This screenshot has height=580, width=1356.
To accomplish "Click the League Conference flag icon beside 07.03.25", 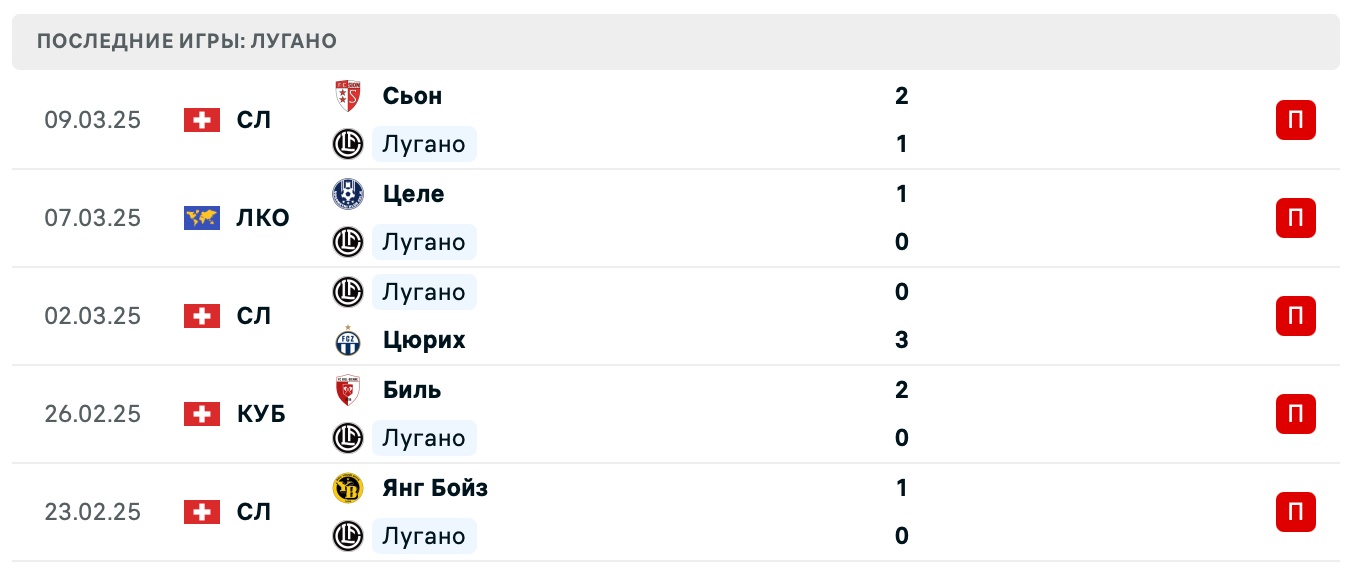I will pos(202,217).
